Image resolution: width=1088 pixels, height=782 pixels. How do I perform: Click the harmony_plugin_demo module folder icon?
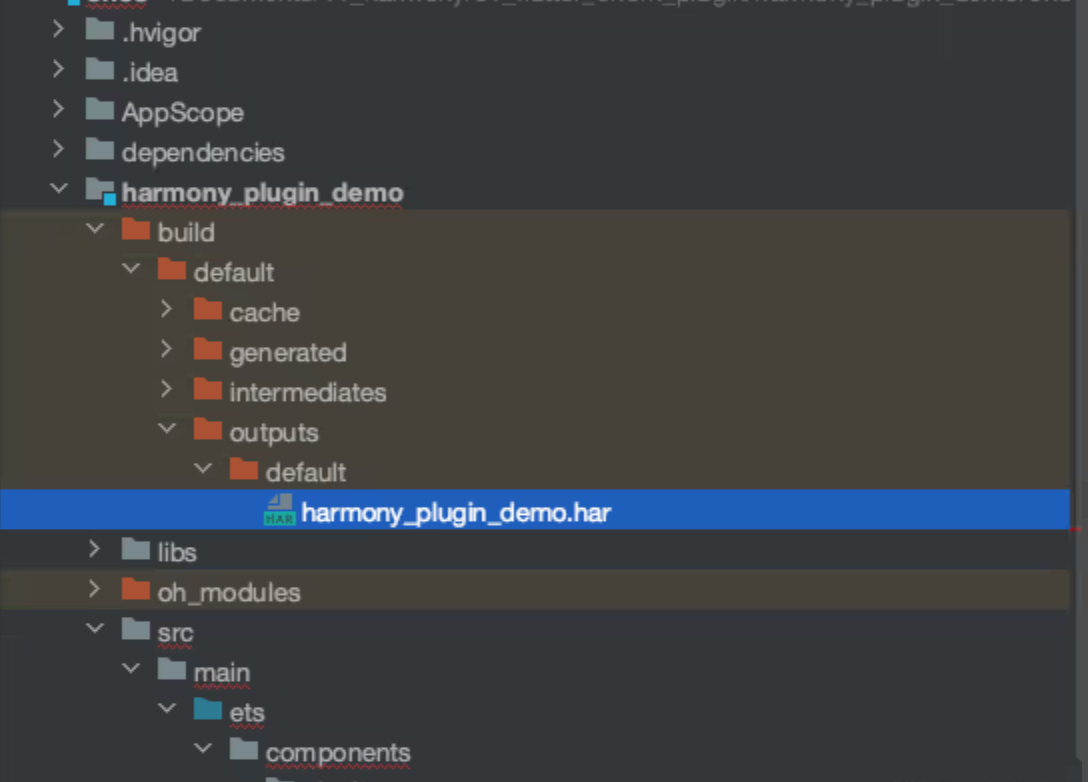click(101, 191)
